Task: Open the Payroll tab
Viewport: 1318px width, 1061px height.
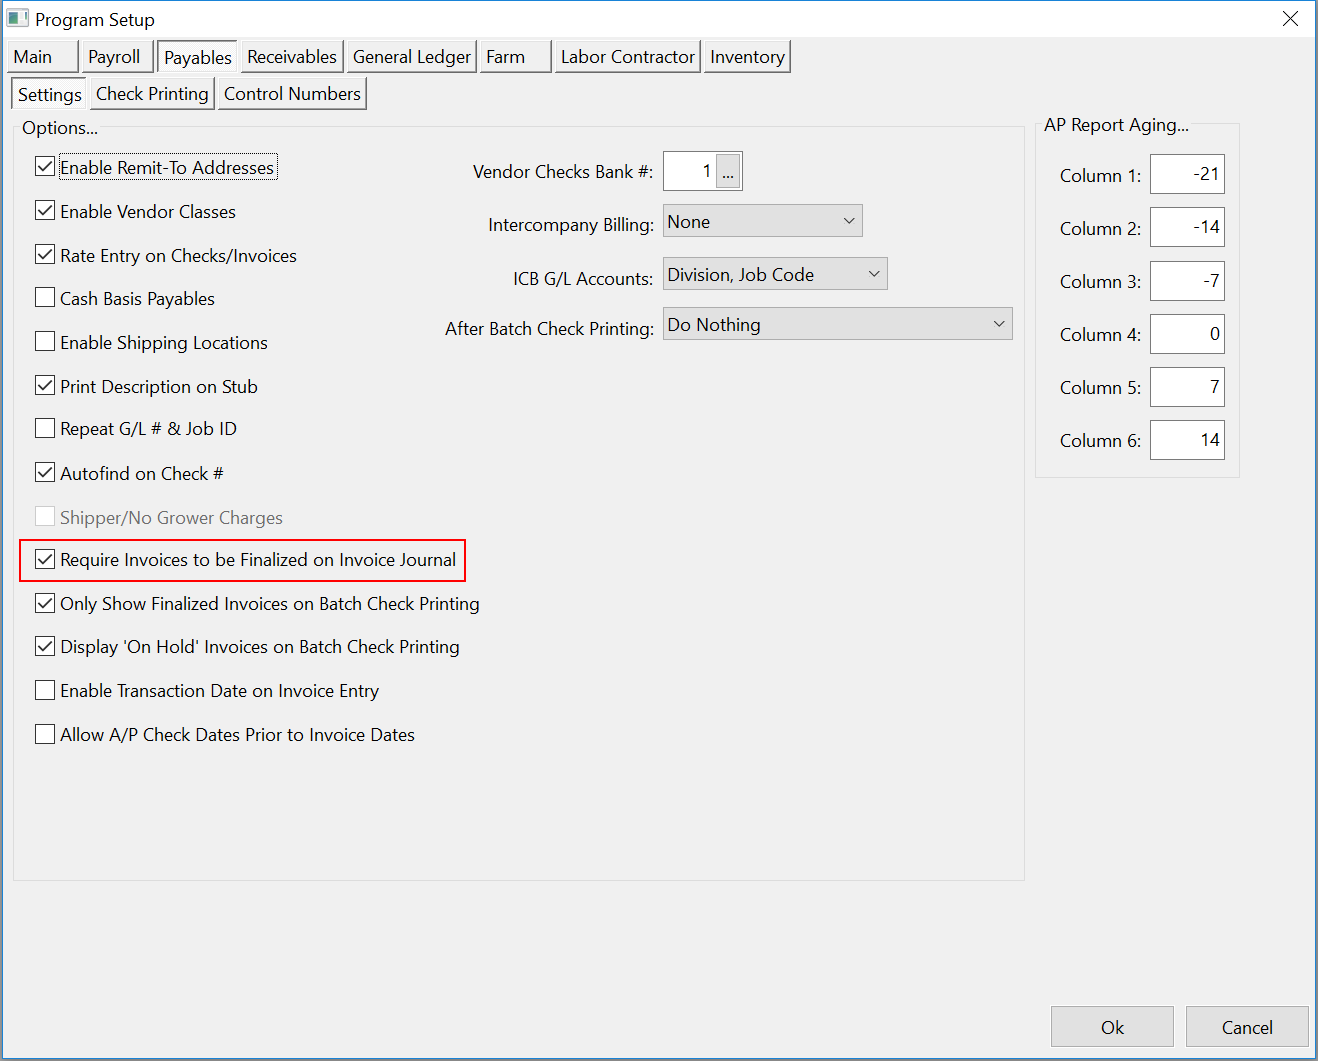Action: (x=116, y=57)
